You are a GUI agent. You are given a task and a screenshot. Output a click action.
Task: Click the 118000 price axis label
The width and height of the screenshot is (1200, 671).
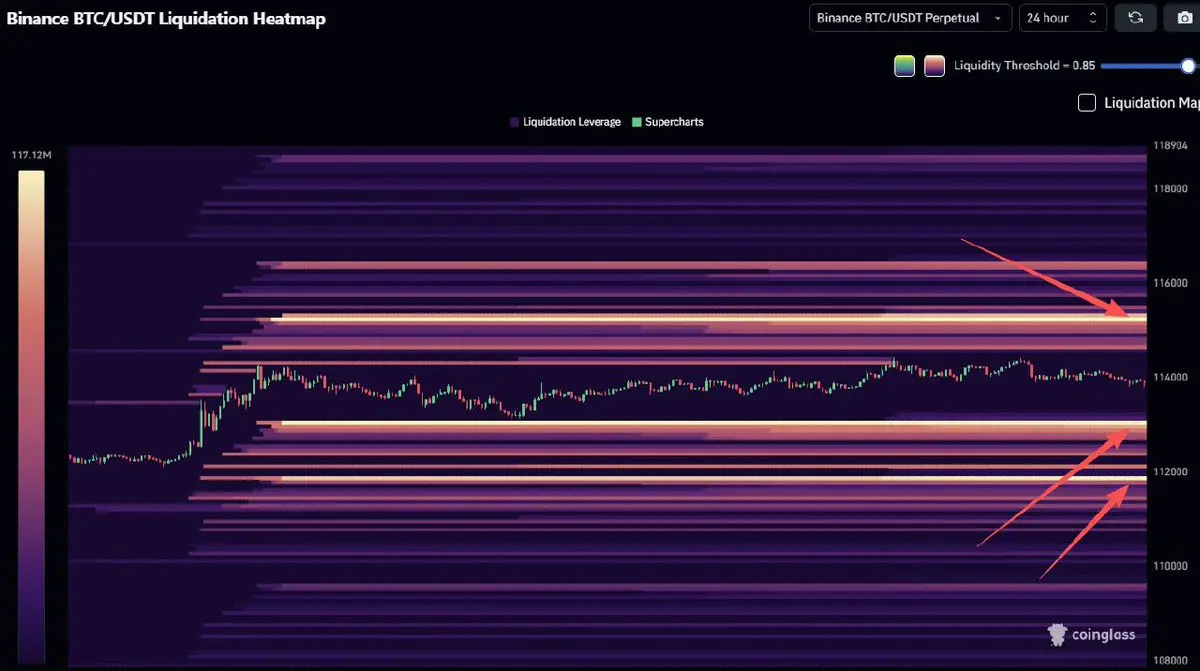coord(1170,188)
